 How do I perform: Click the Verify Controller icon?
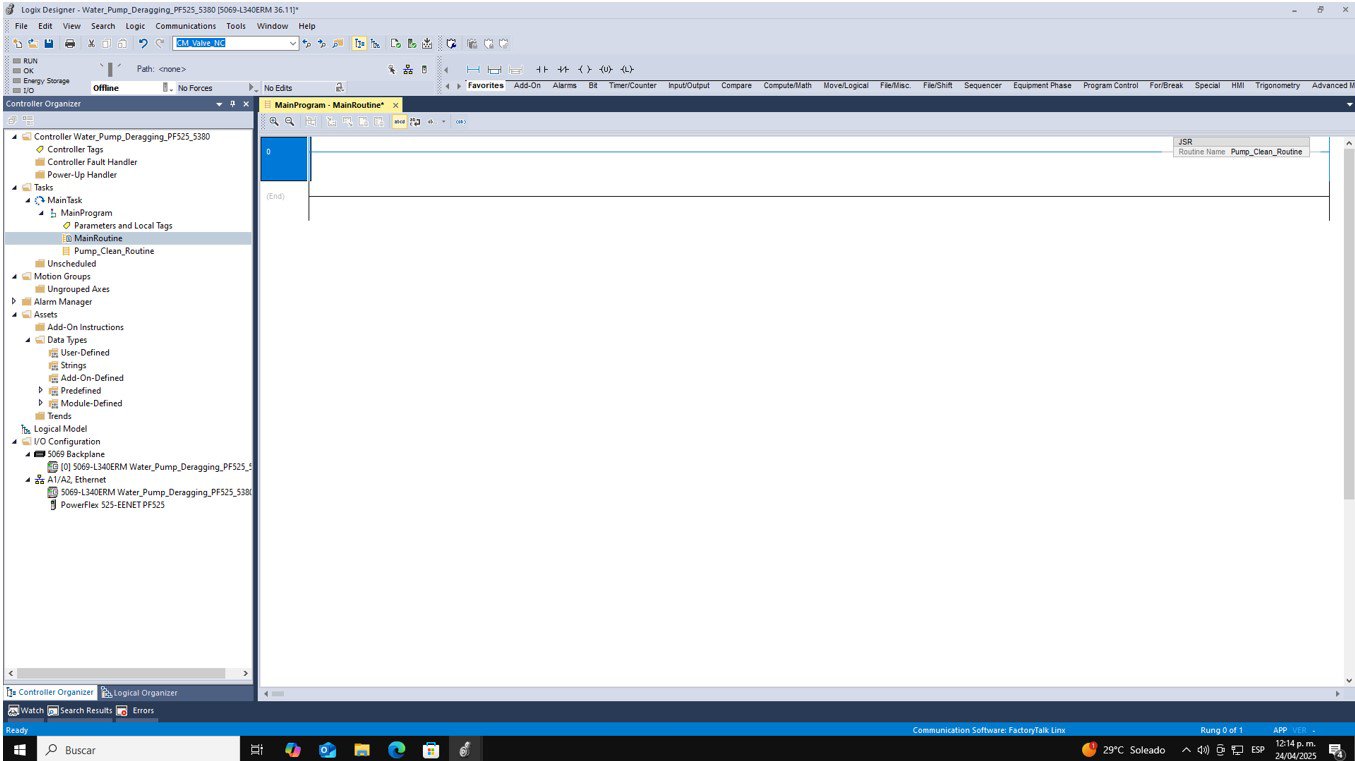(x=412, y=44)
